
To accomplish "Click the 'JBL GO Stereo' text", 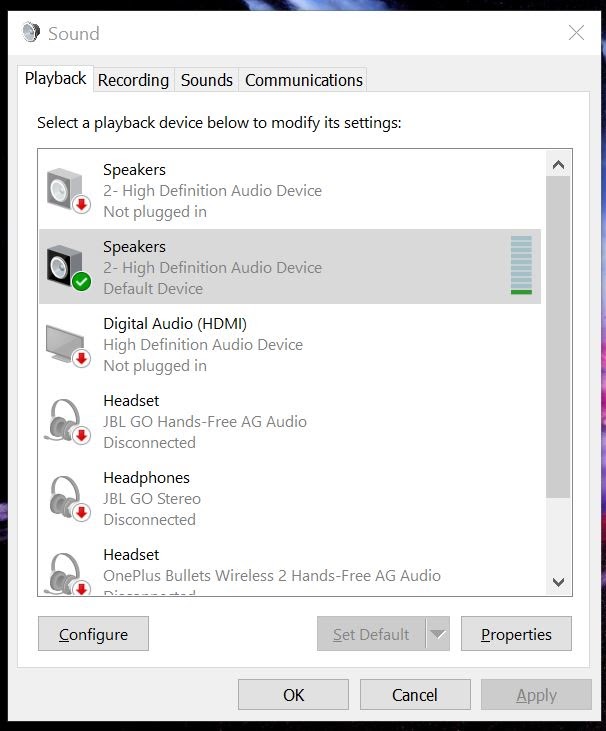I will [152, 499].
